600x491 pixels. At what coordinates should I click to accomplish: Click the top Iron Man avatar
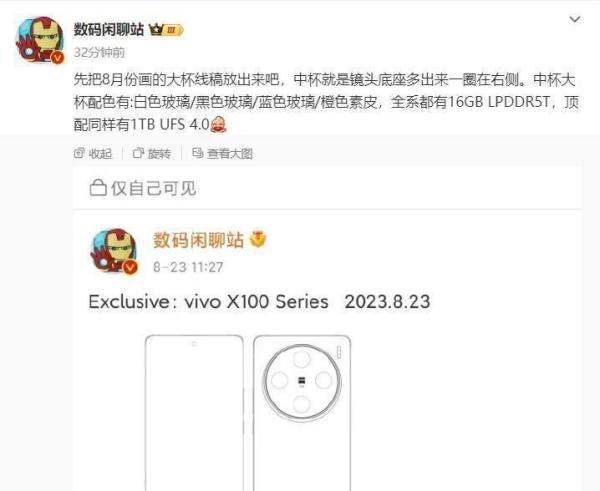tap(39, 40)
